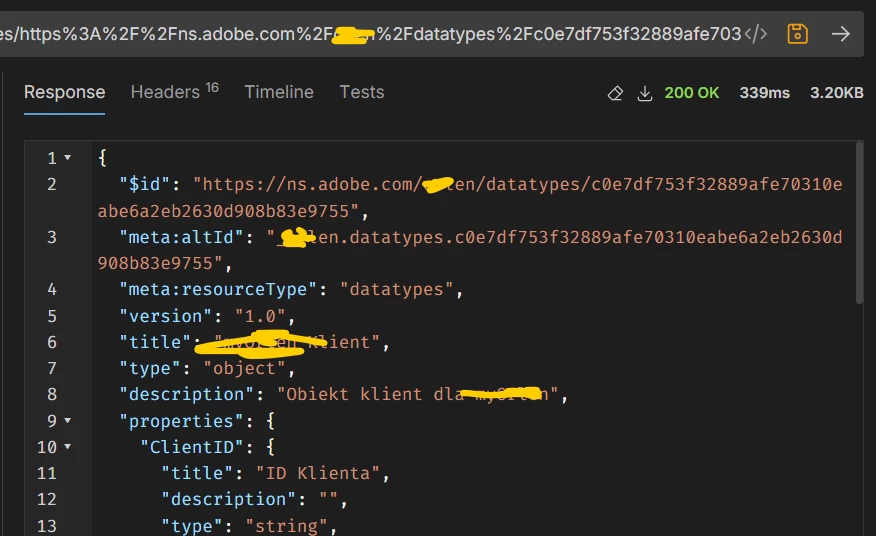Click the 3.20KB response size
Image resolution: width=876 pixels, height=536 pixels.
(x=837, y=93)
